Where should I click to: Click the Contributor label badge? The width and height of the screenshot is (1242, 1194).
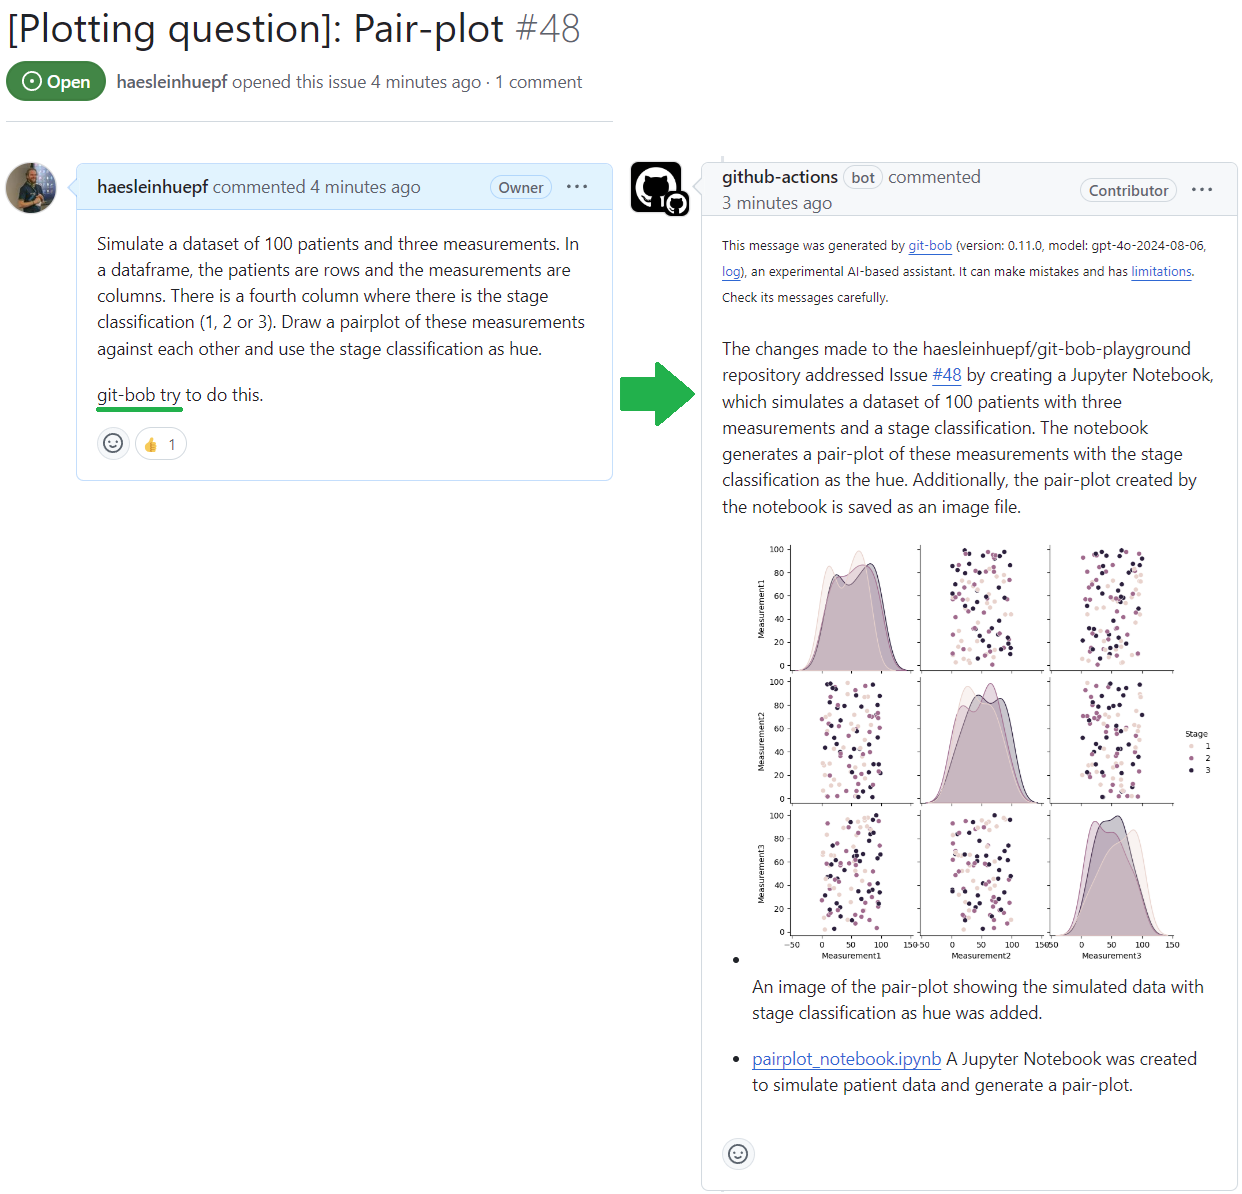(1128, 190)
